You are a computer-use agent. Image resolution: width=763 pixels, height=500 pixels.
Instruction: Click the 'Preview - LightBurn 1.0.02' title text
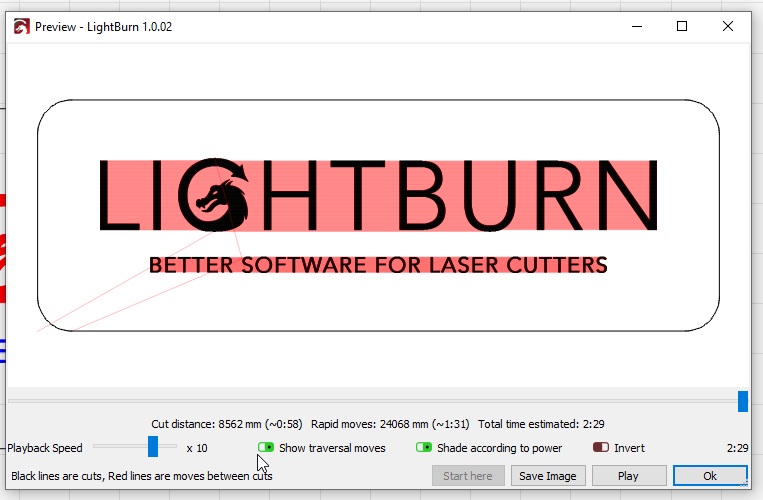pyautogui.click(x=104, y=27)
